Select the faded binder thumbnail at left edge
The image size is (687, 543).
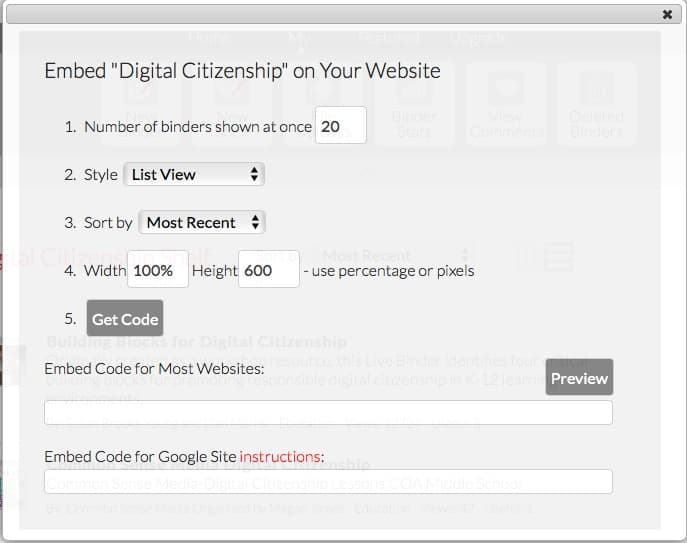(12, 366)
